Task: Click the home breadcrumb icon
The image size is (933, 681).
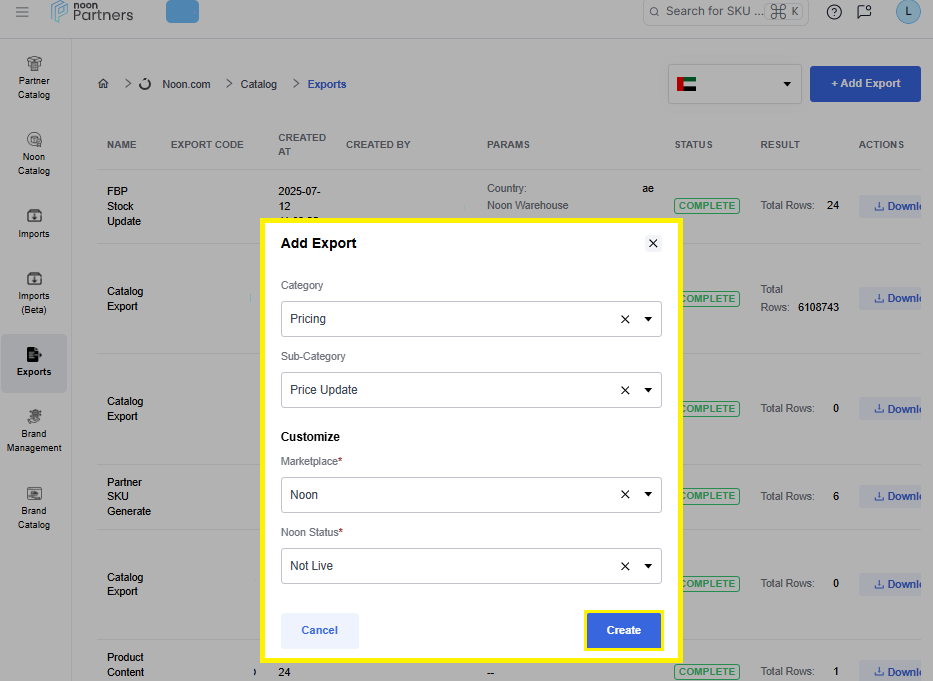Action: (104, 84)
